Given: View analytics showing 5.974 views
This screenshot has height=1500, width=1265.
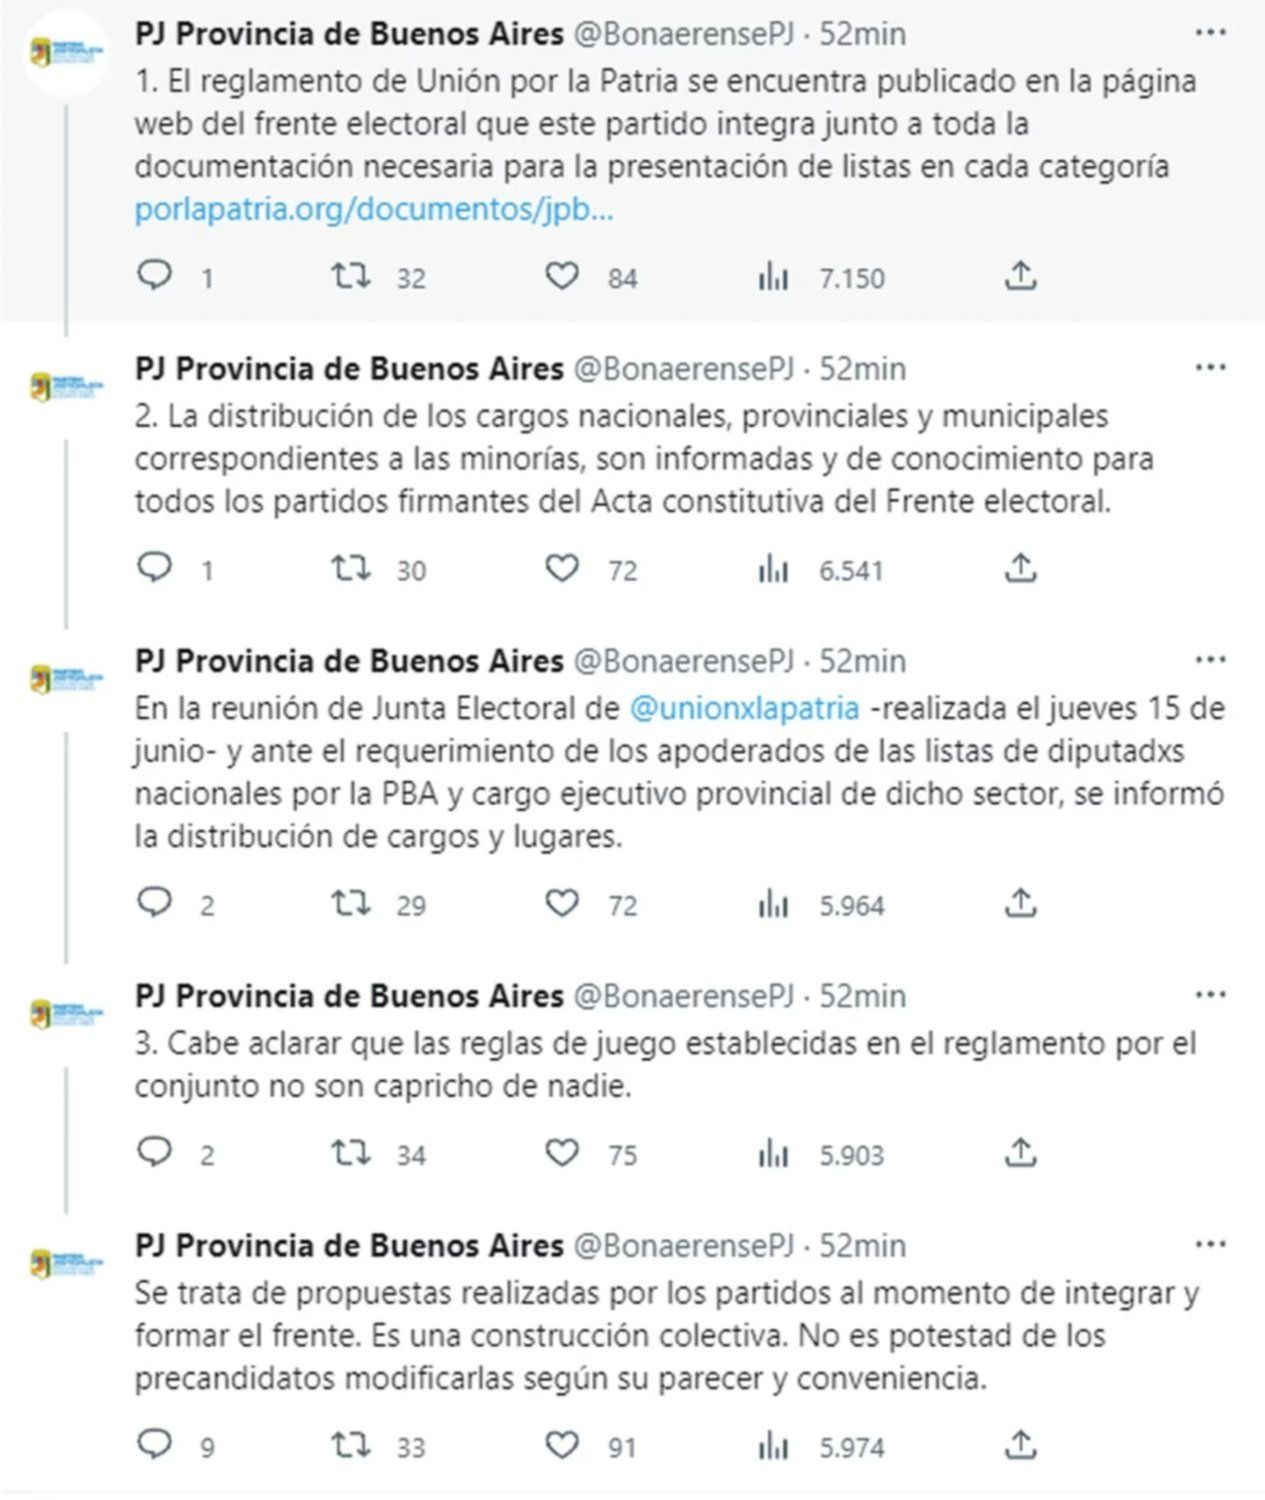Looking at the screenshot, I should [773, 1446].
